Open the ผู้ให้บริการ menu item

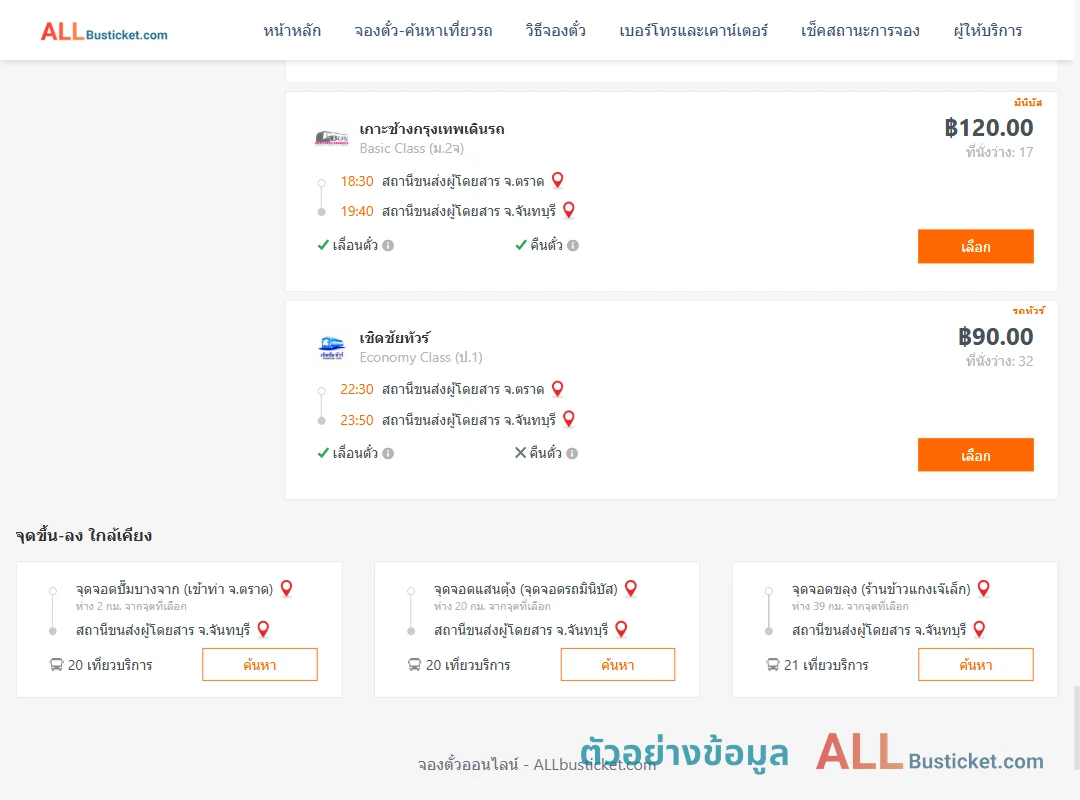(x=987, y=31)
